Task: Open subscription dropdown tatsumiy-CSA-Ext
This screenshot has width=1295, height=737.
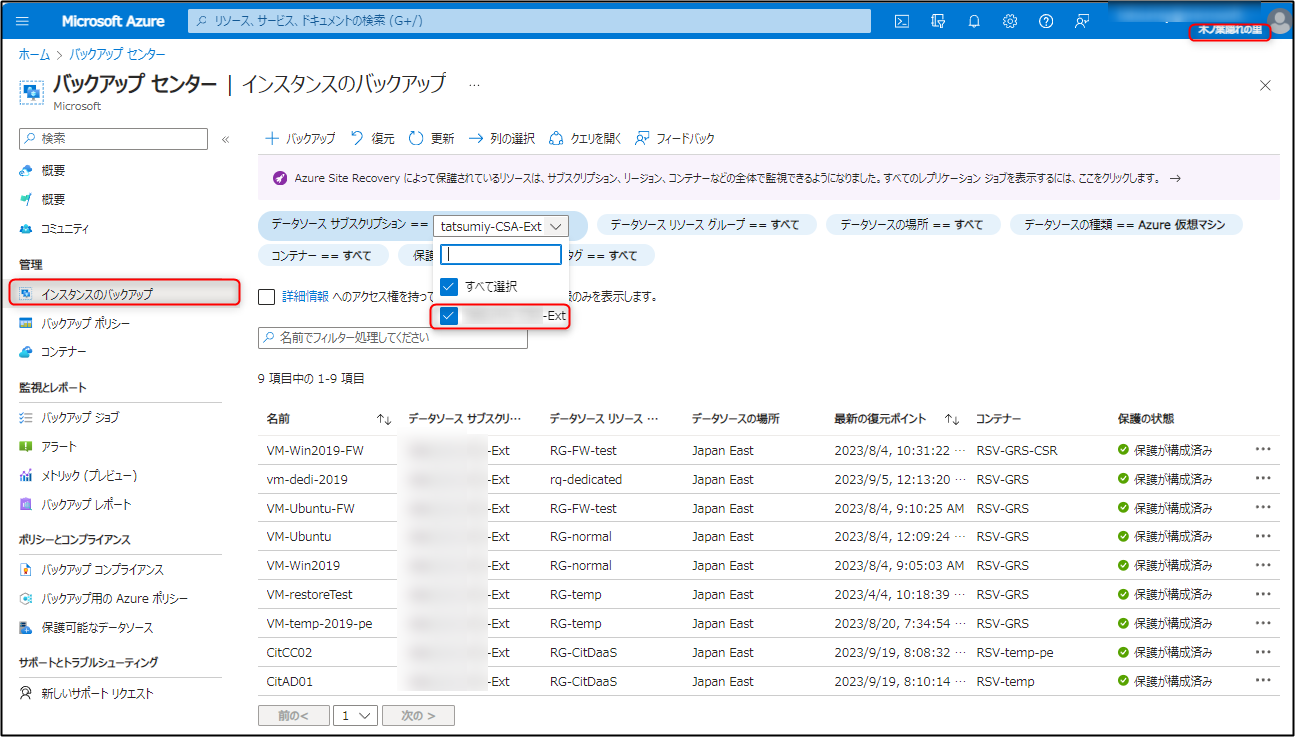Action: pyautogui.click(x=501, y=226)
